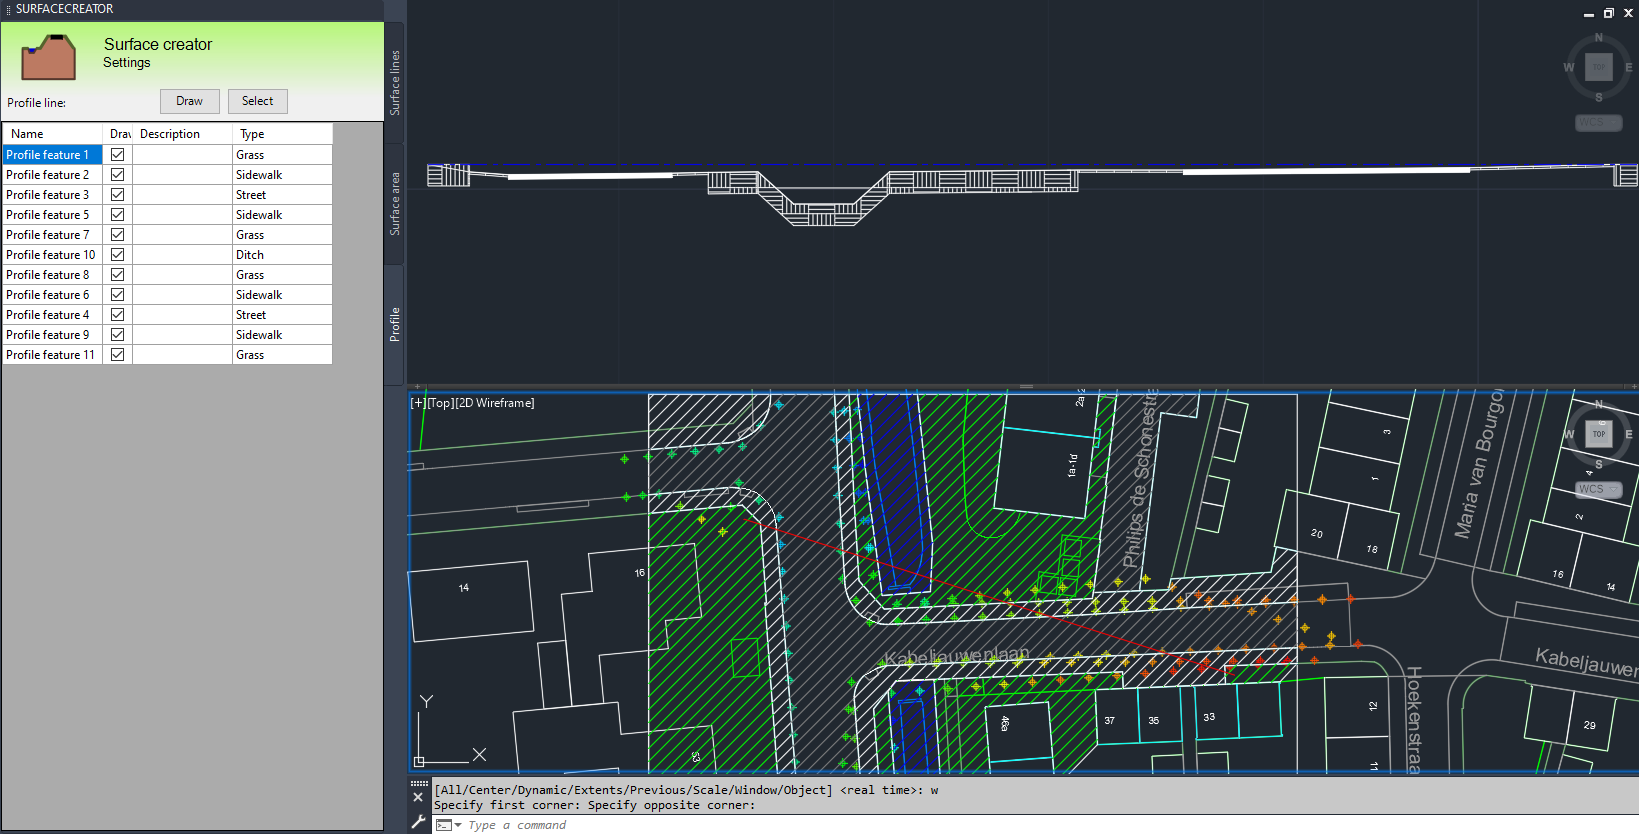Open the [Top] view controls menu
The image size is (1639, 834).
click(x=441, y=403)
